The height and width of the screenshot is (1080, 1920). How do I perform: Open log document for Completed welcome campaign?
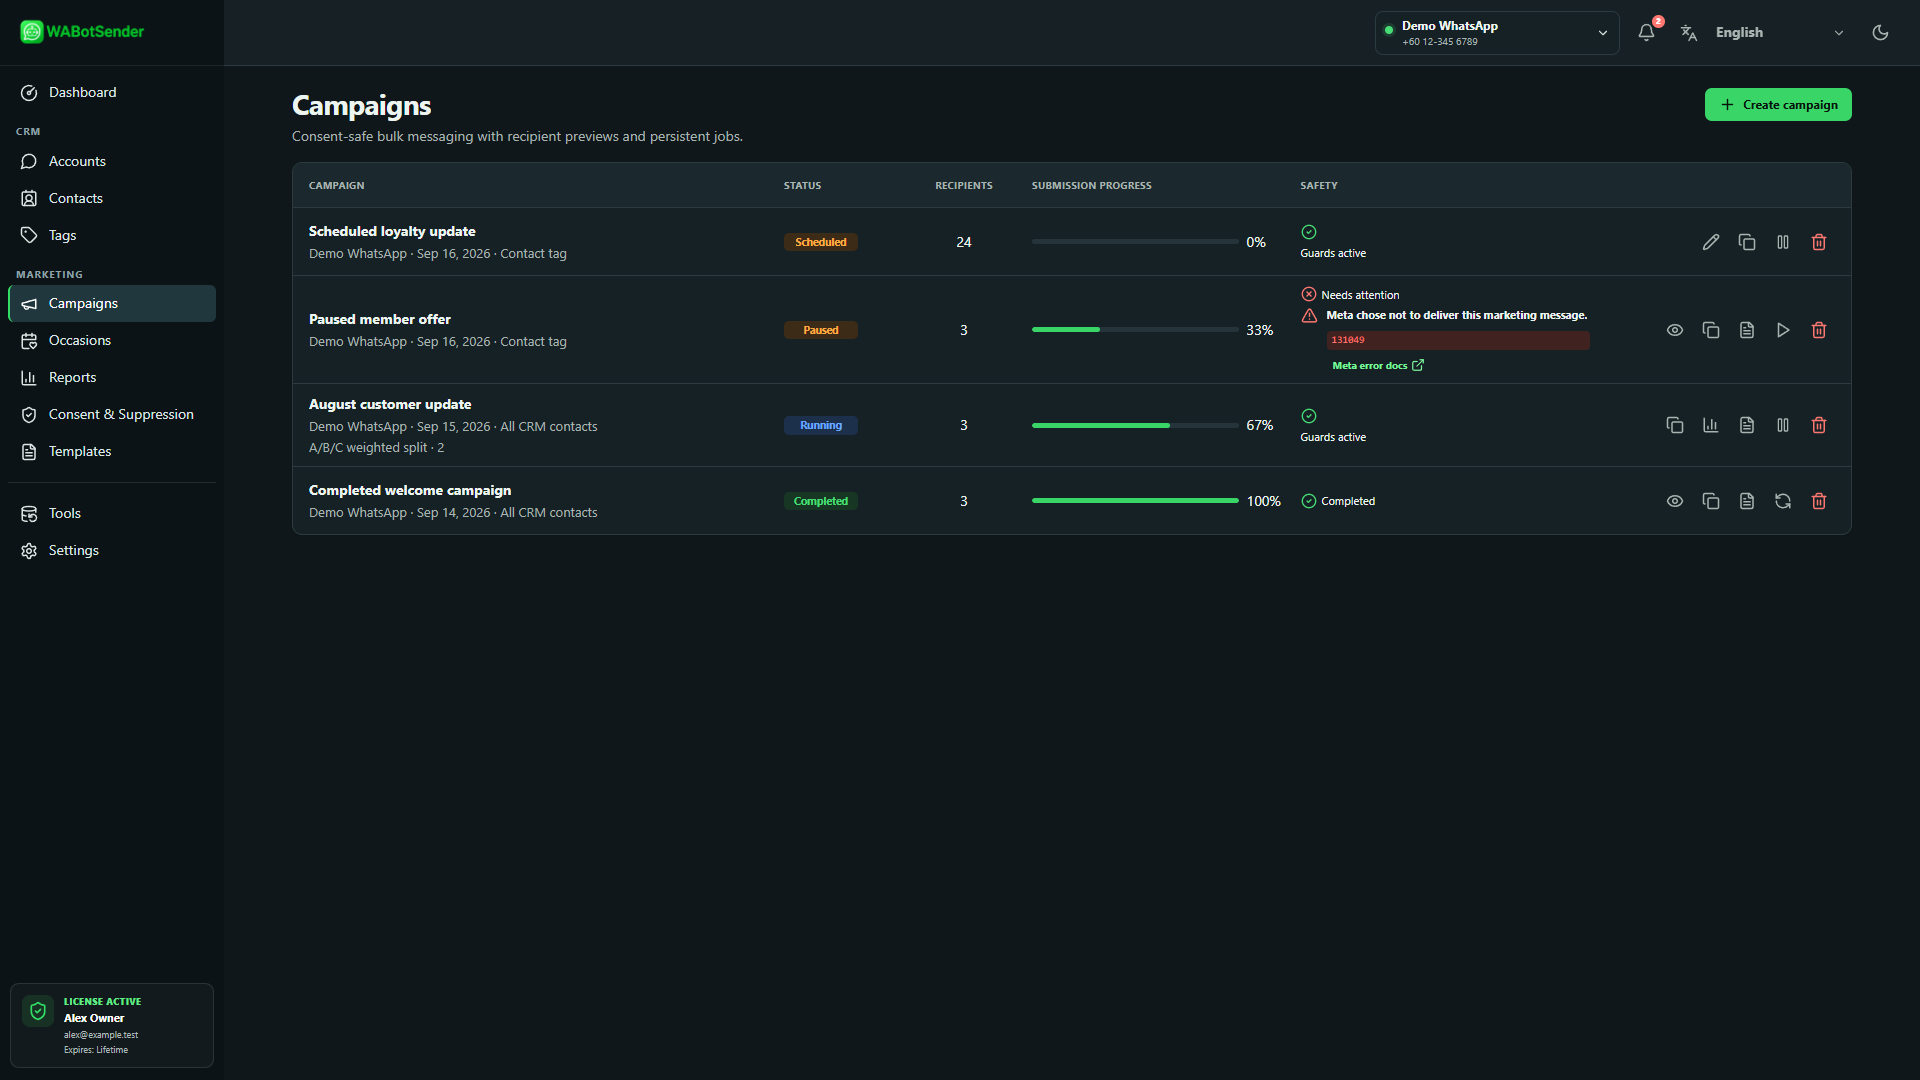pyautogui.click(x=1747, y=501)
